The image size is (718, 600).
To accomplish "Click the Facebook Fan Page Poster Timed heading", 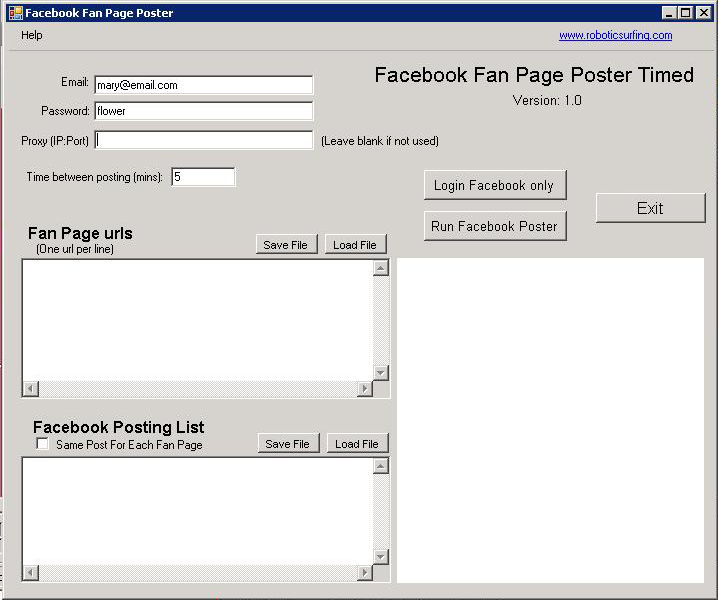I will [x=534, y=75].
